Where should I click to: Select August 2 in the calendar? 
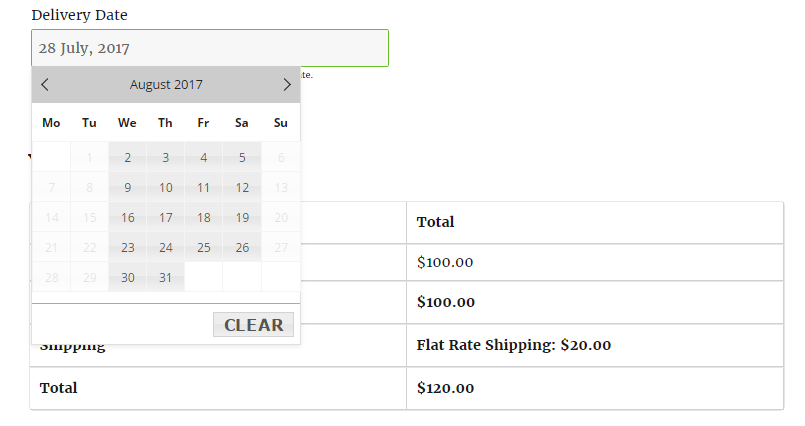coord(127,157)
